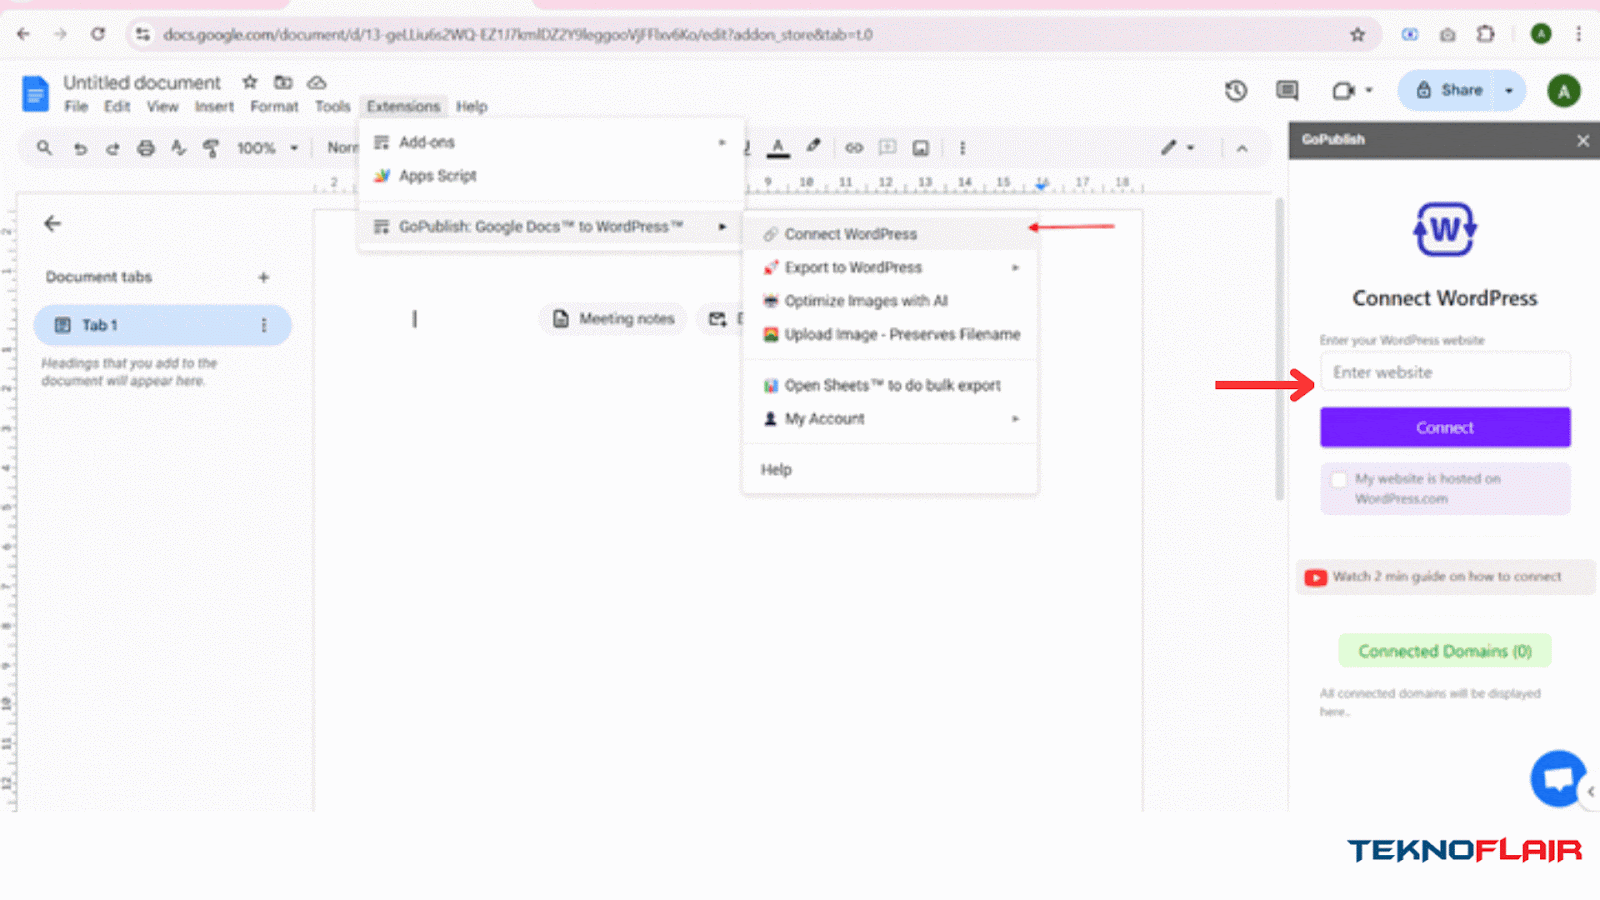Click the Meeting notes chip
This screenshot has height=900, width=1600.
coord(614,319)
